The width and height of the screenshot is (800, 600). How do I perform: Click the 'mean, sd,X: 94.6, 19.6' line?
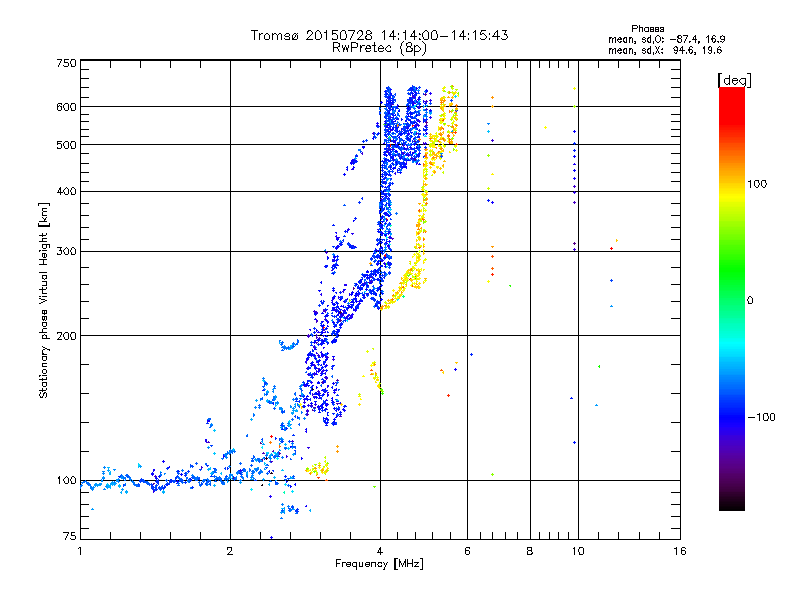(665, 50)
